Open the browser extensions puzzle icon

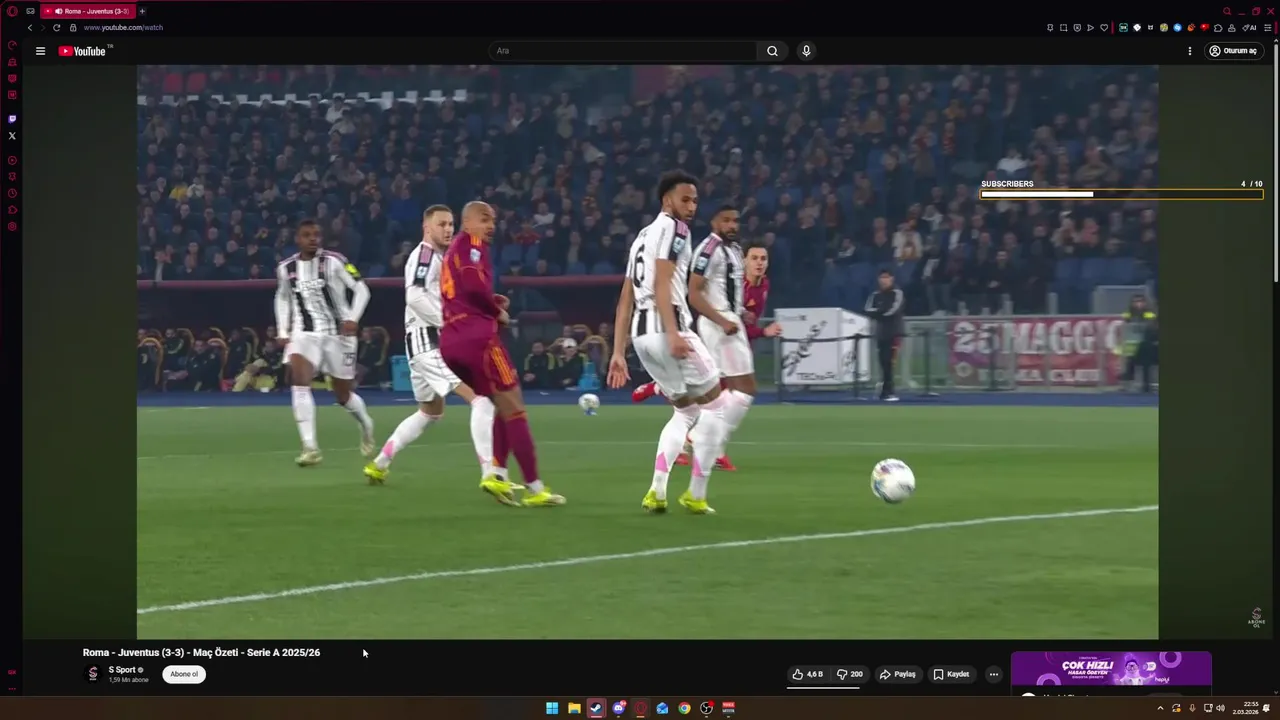point(1218,28)
